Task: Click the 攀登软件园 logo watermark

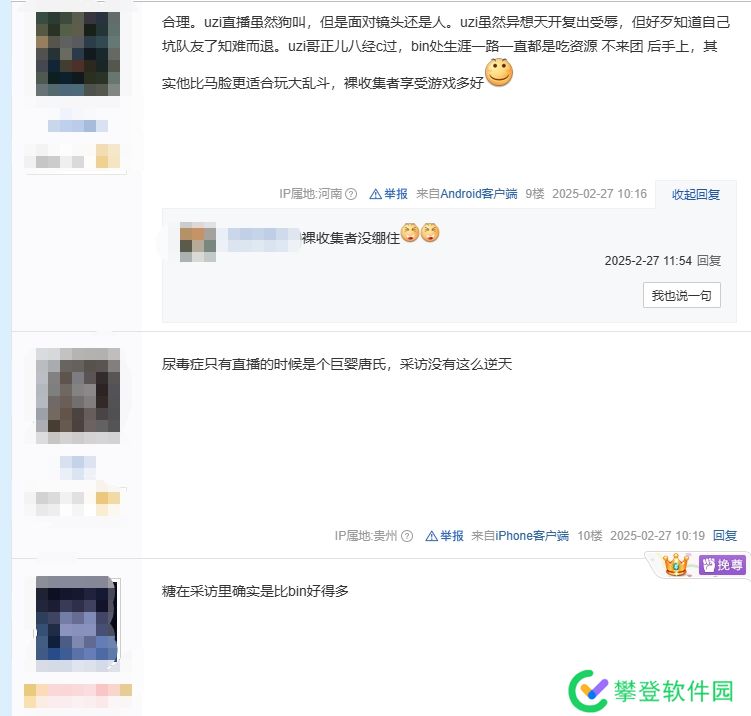Action: [651, 691]
